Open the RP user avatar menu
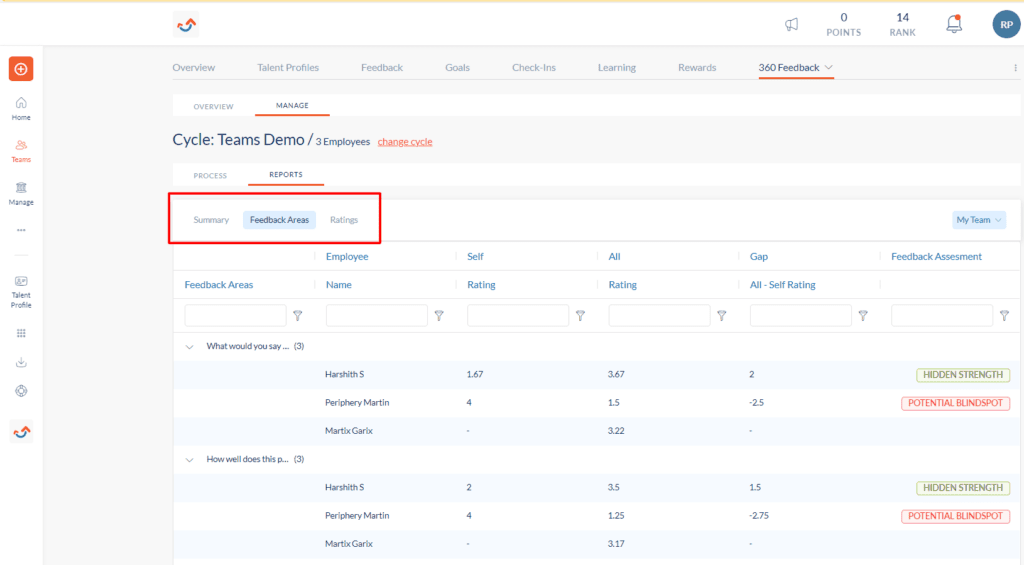Image resolution: width=1024 pixels, height=565 pixels. (x=1006, y=24)
